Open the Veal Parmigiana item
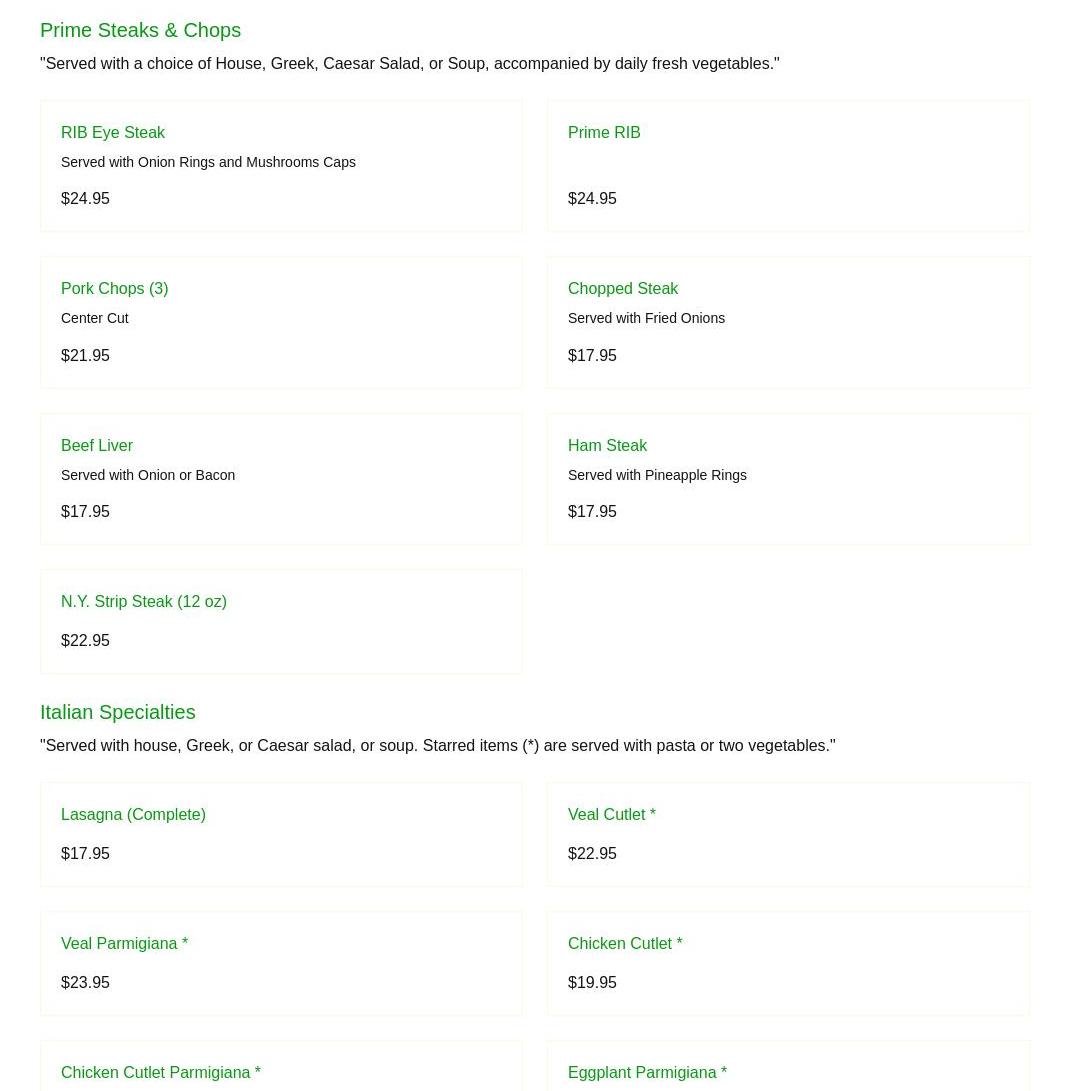The image size is (1070, 1091). tap(124, 943)
